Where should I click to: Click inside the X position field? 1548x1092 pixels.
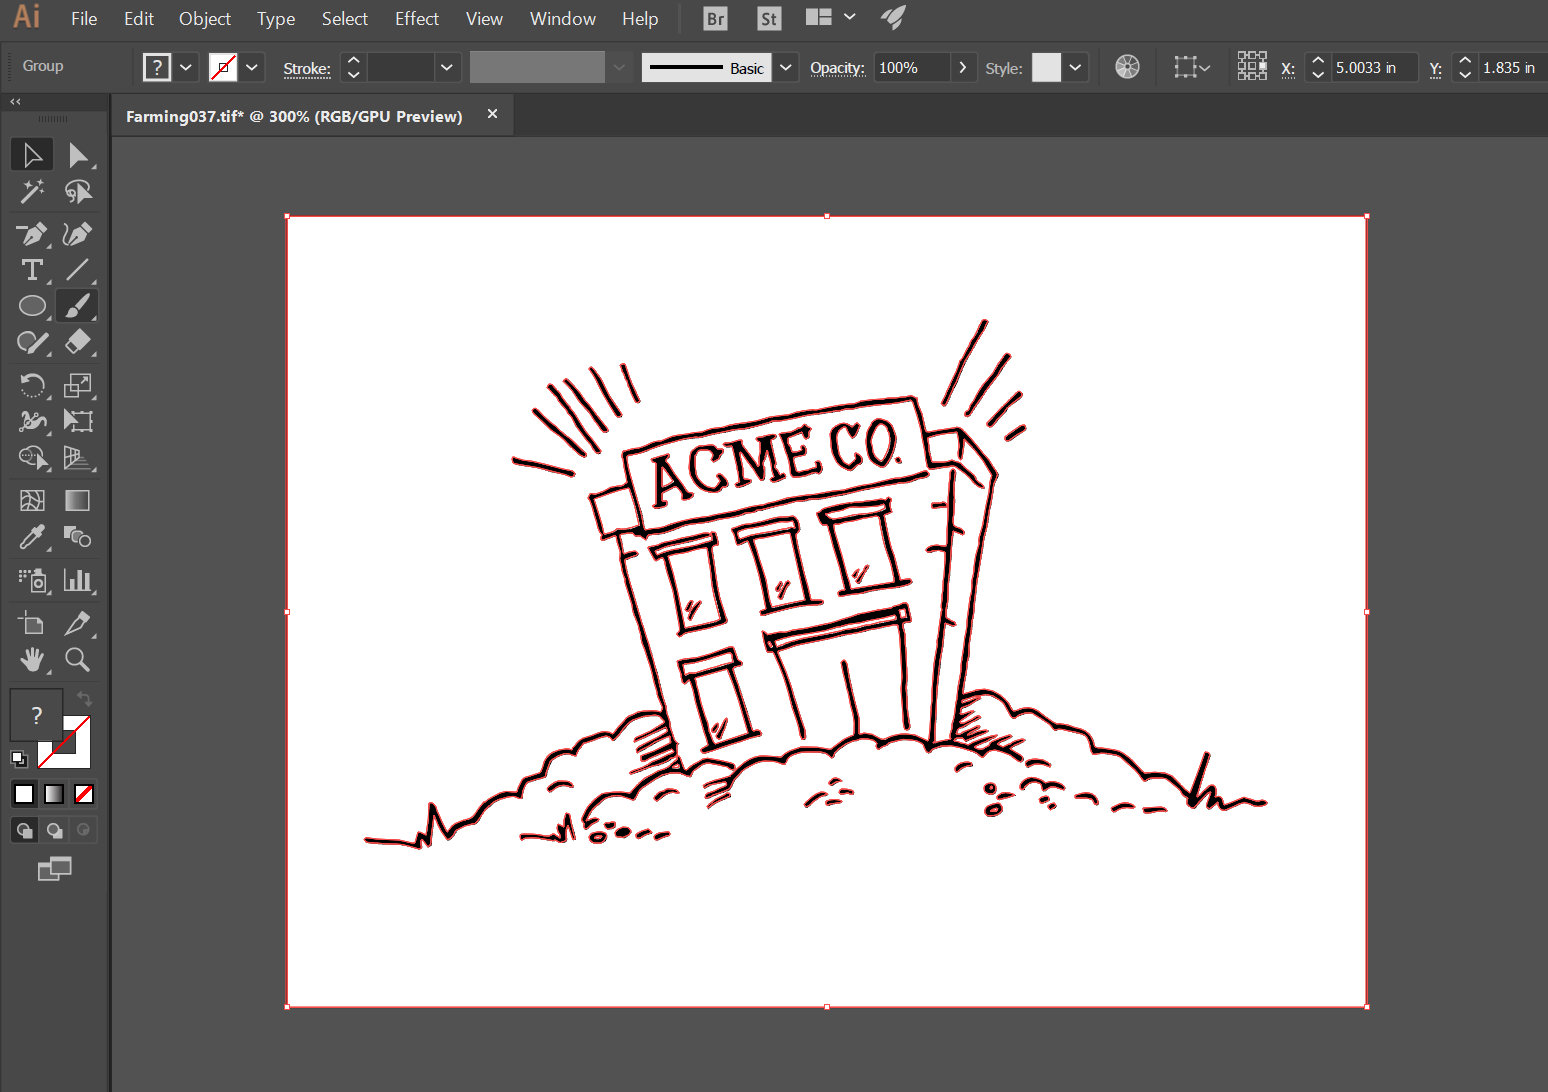coord(1374,67)
